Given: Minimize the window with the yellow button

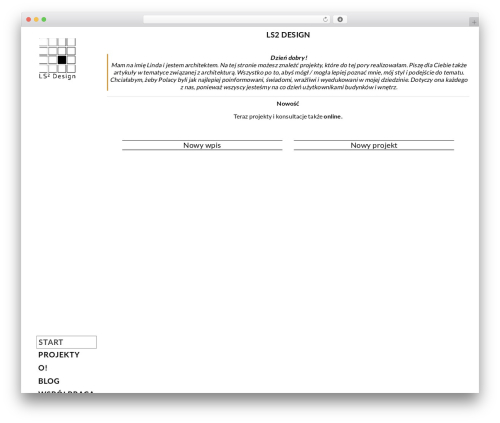Looking at the screenshot, I should pos(36,20).
